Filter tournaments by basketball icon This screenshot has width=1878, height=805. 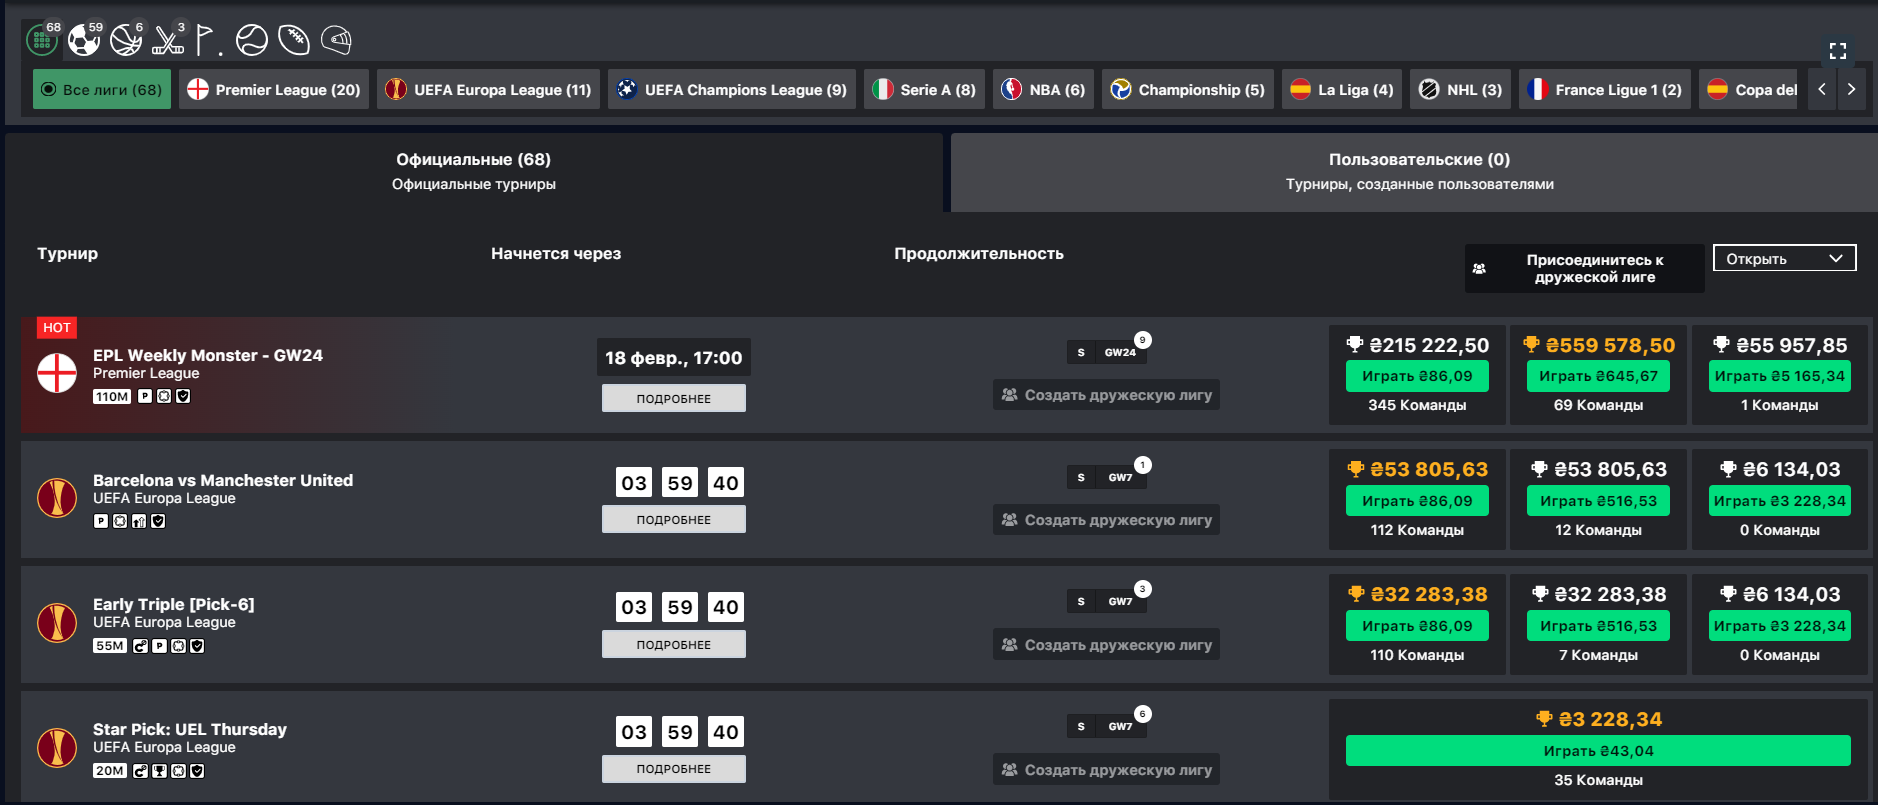pyautogui.click(x=126, y=40)
